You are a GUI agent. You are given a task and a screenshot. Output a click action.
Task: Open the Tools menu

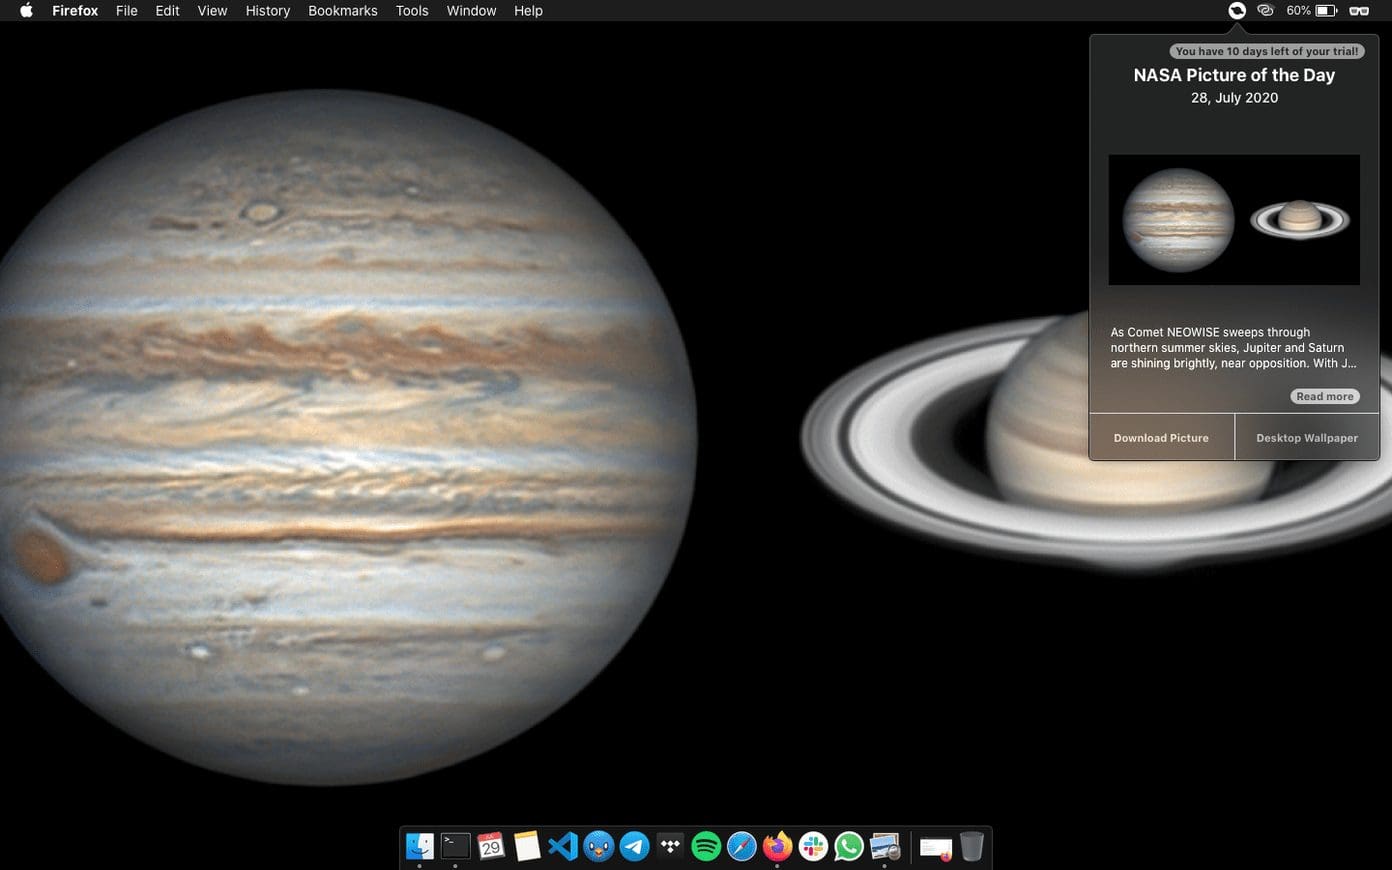[x=412, y=11]
